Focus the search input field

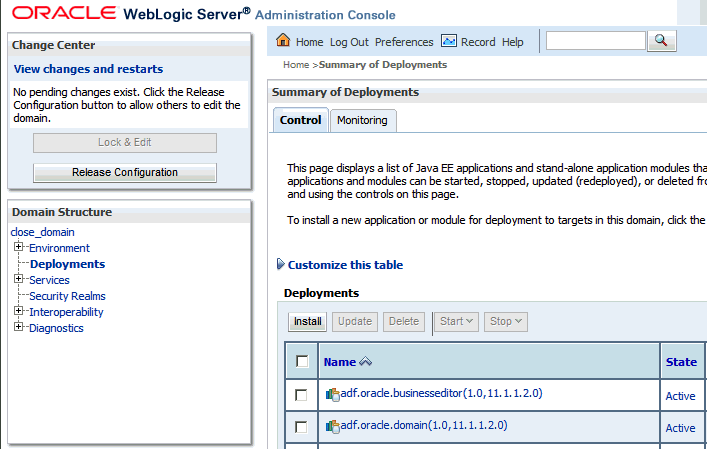click(596, 41)
